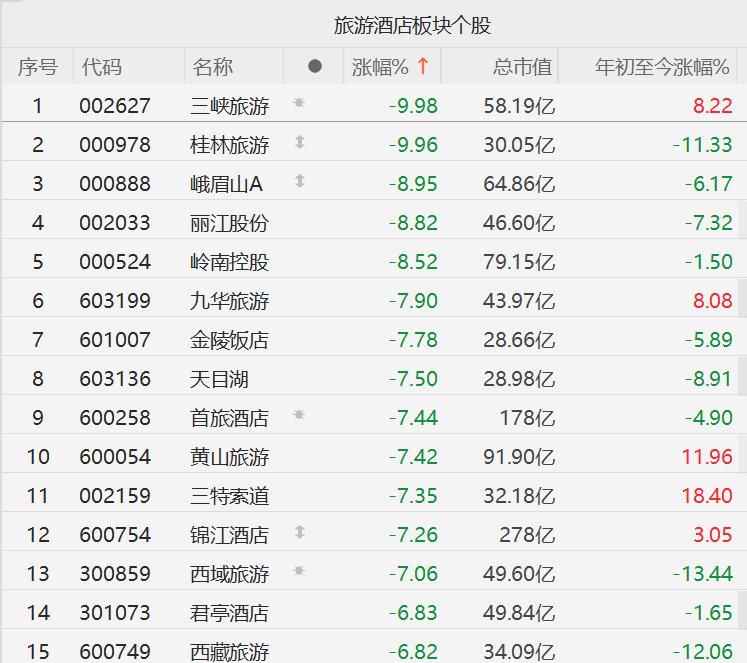Click the up-down arrow icon beside 峨眉山A
Image resolution: width=747 pixels, height=663 pixels.
299,182
